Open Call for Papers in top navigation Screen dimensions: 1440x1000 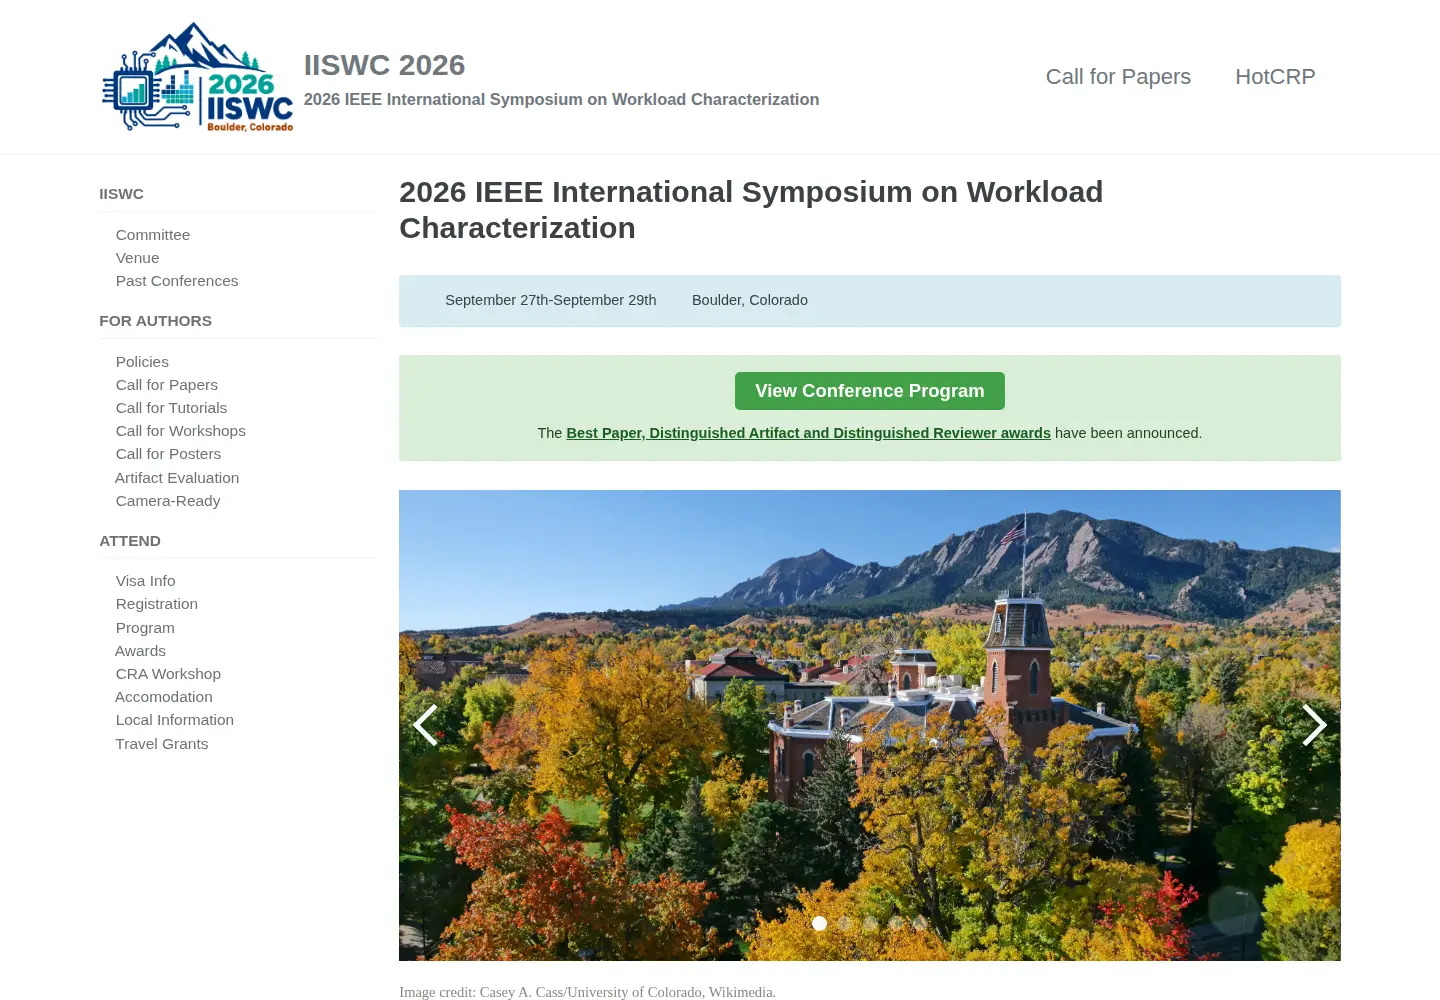[x=1118, y=77]
